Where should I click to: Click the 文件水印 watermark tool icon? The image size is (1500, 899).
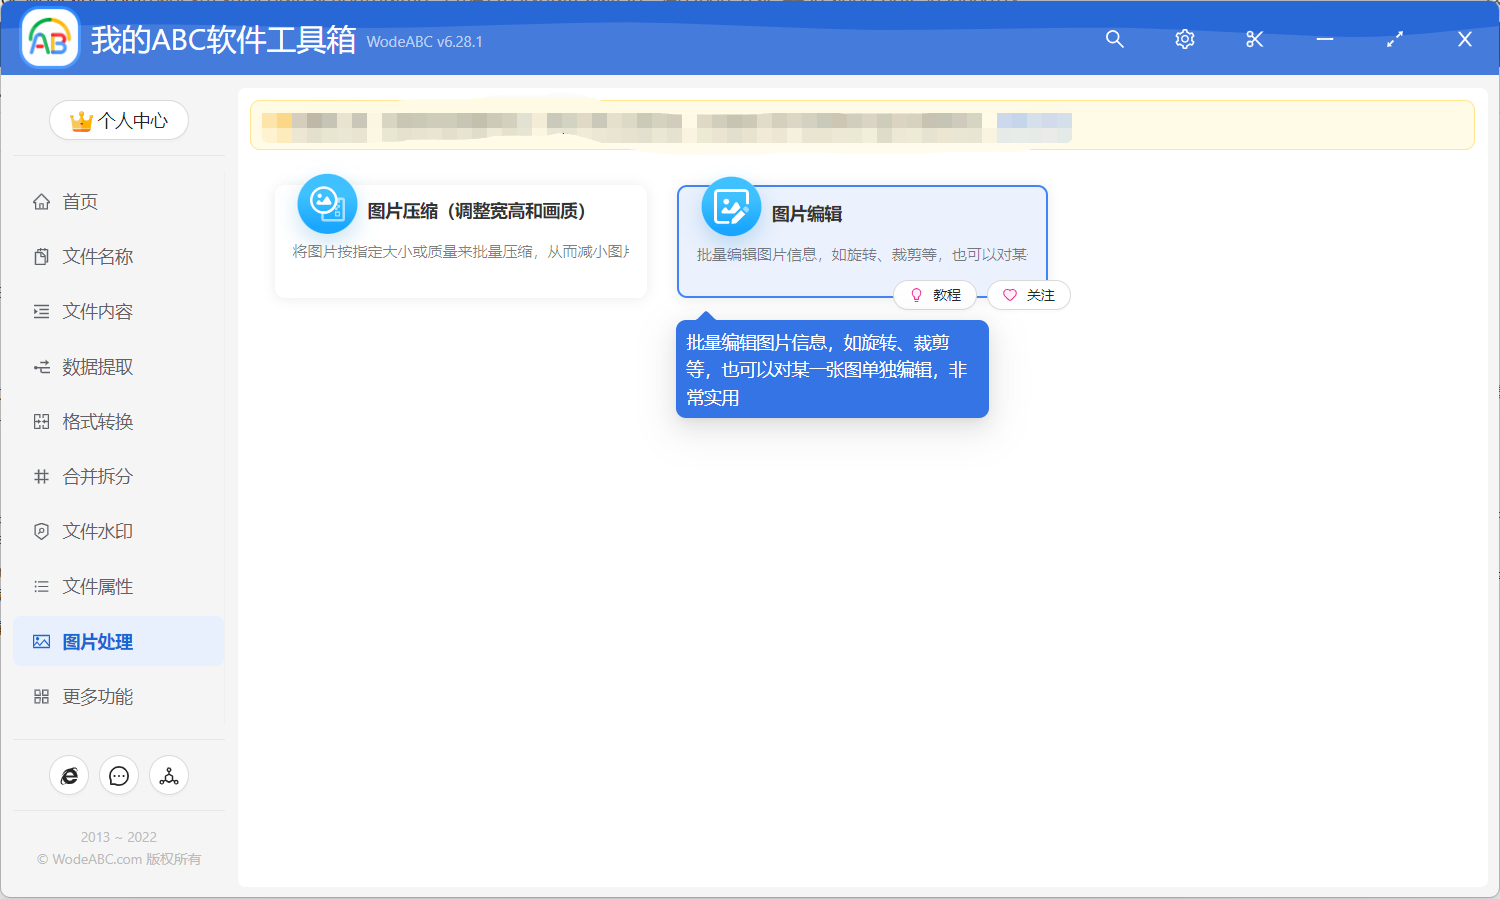[x=40, y=531]
